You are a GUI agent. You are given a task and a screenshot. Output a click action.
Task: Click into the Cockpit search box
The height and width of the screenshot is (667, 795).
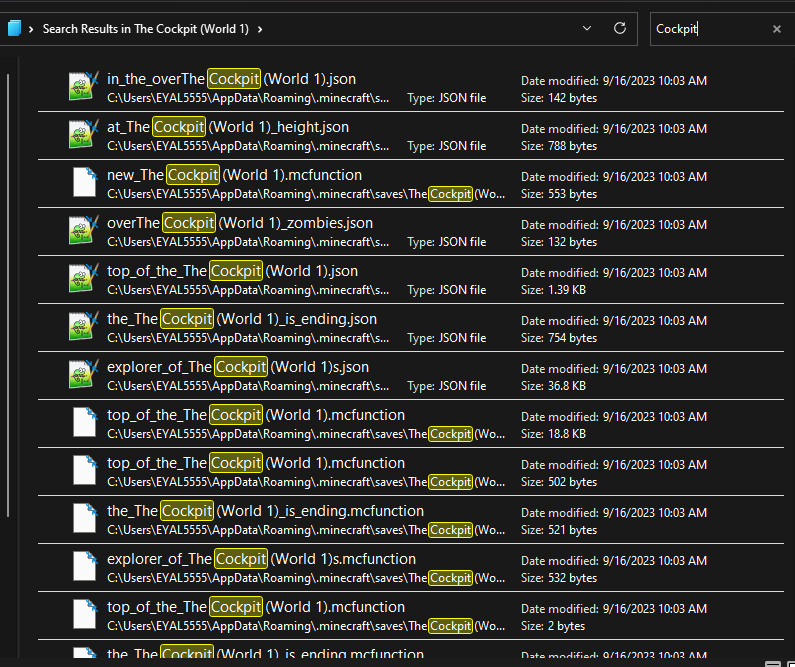point(710,29)
